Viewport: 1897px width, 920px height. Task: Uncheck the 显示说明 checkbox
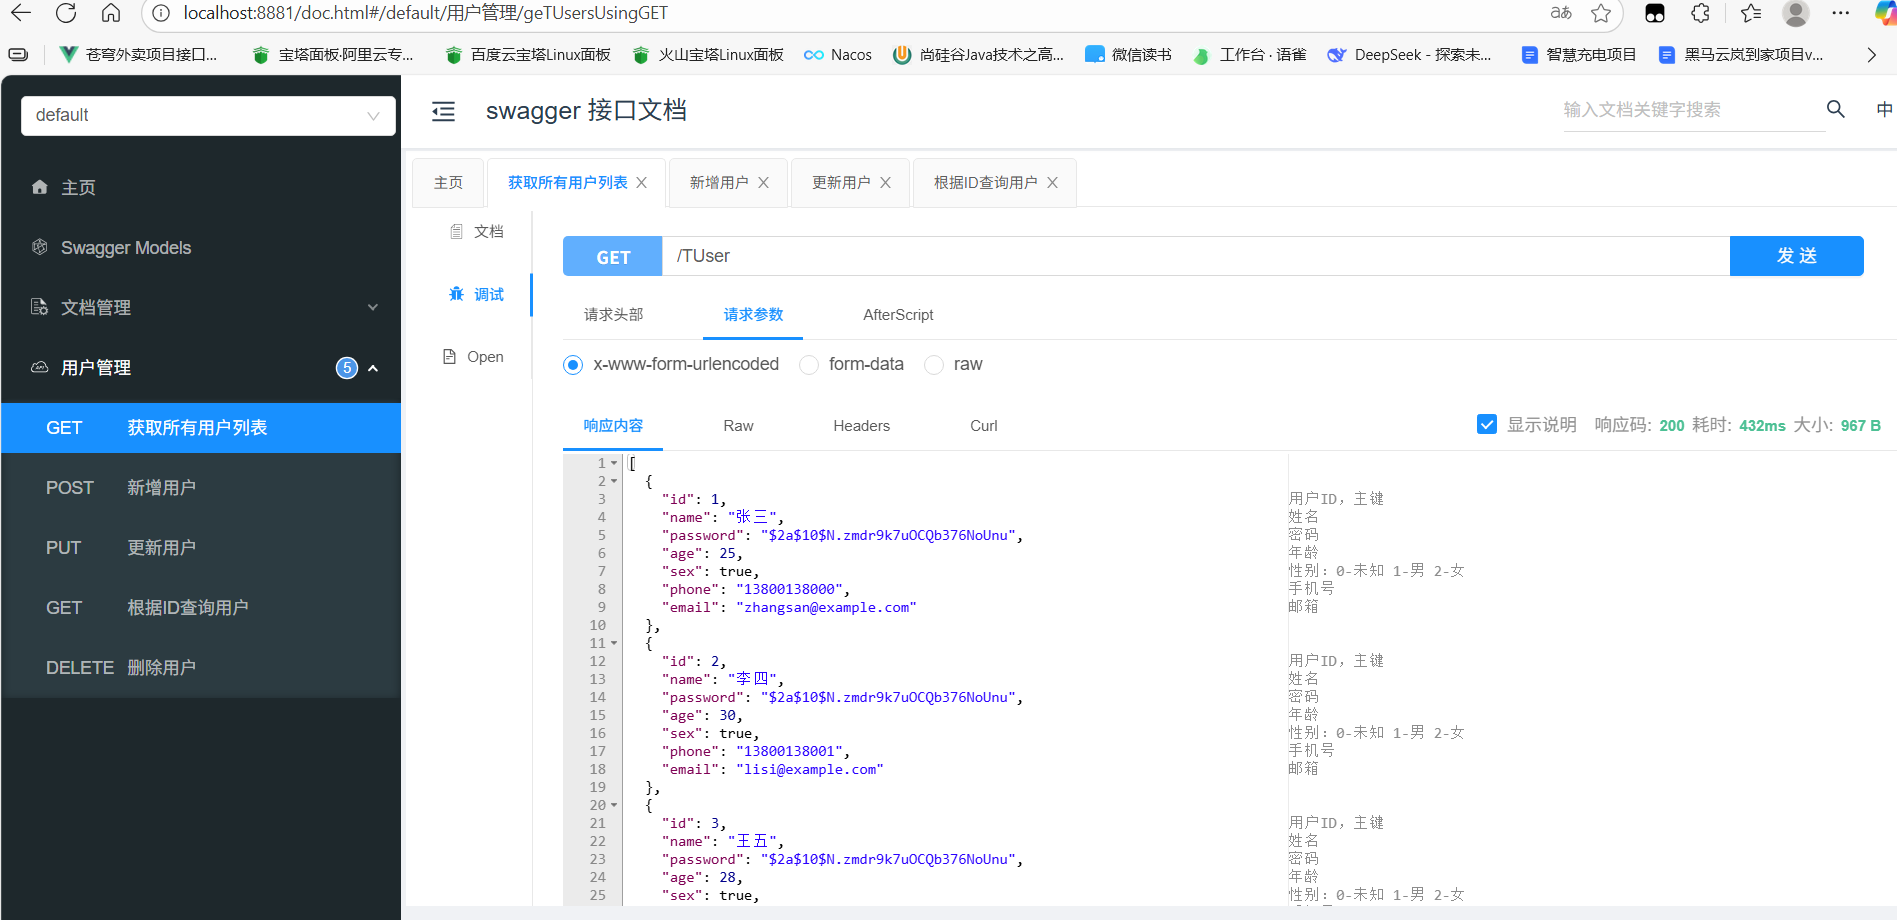point(1487,424)
